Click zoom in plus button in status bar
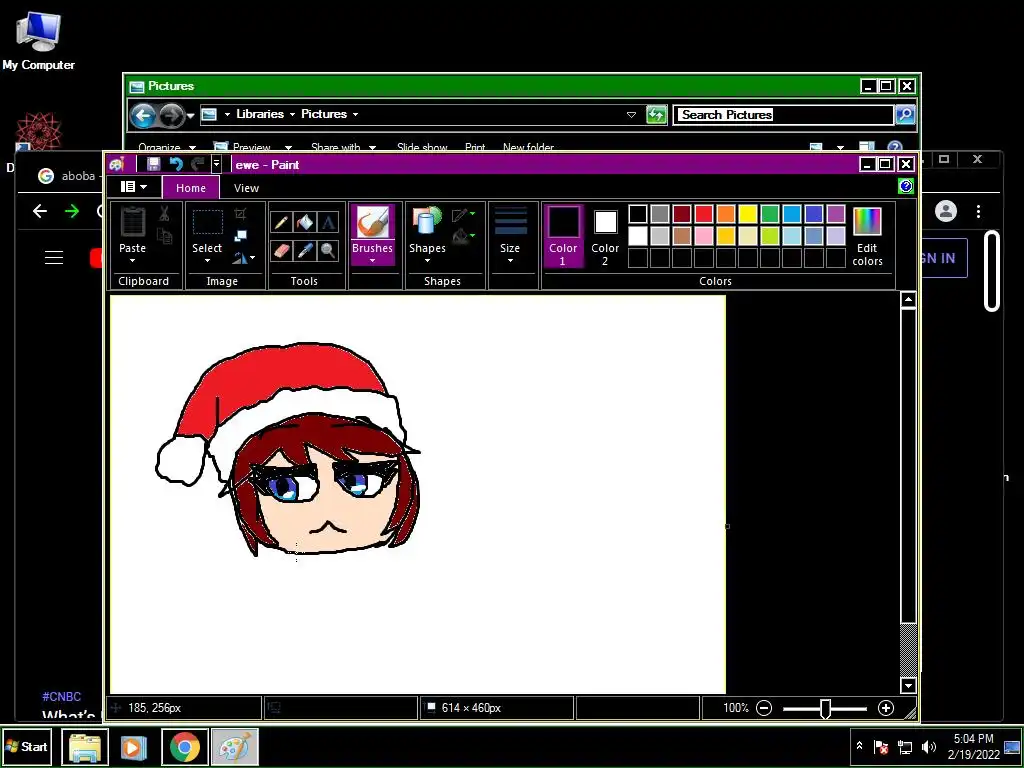Viewport: 1024px width, 768px height. [x=886, y=708]
